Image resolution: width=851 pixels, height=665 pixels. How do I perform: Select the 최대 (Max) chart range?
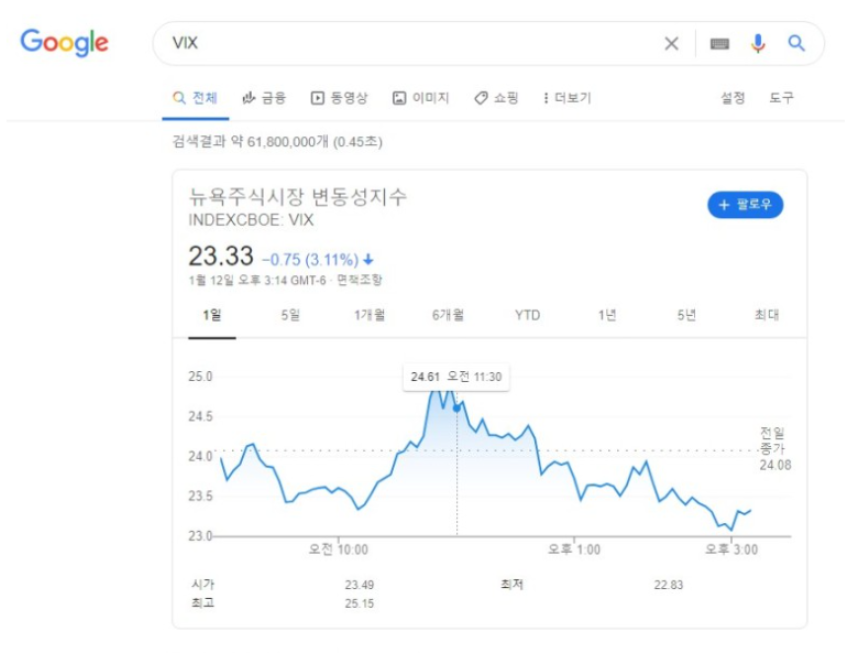[766, 315]
